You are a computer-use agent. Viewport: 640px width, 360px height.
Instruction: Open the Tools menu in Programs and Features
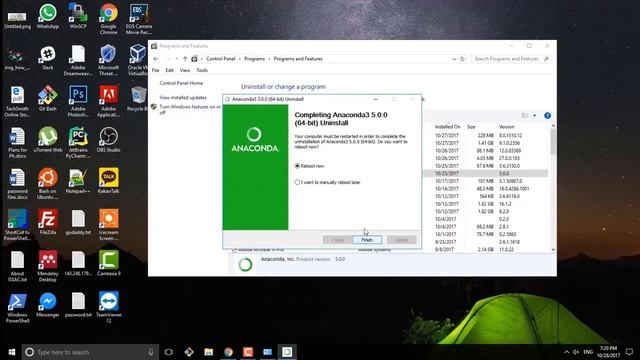tap(202, 70)
